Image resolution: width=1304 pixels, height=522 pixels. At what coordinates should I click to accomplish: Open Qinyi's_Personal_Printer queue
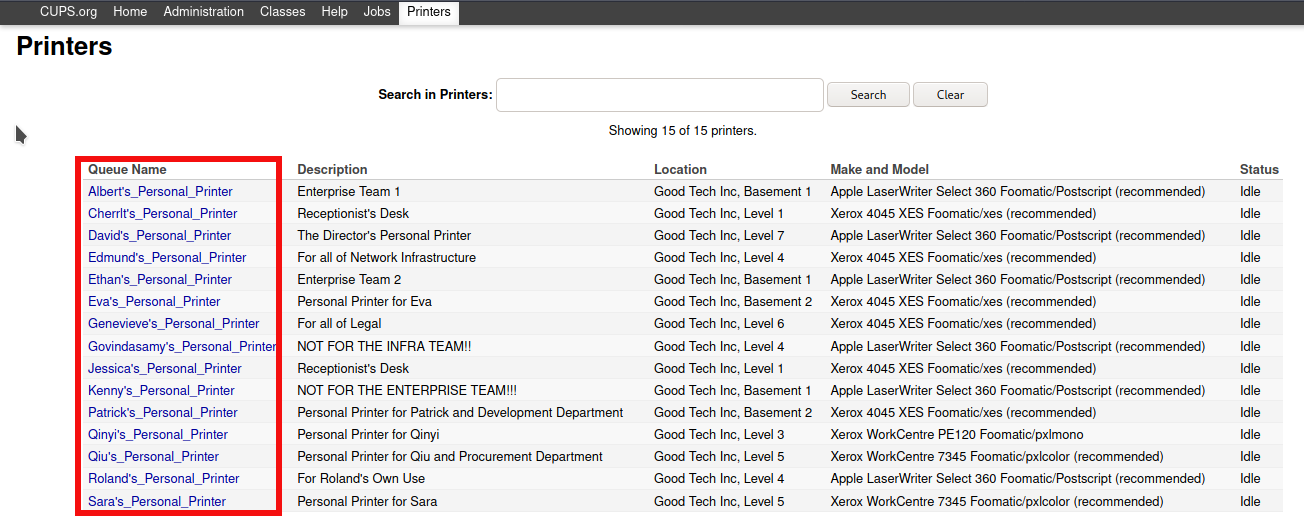point(158,434)
